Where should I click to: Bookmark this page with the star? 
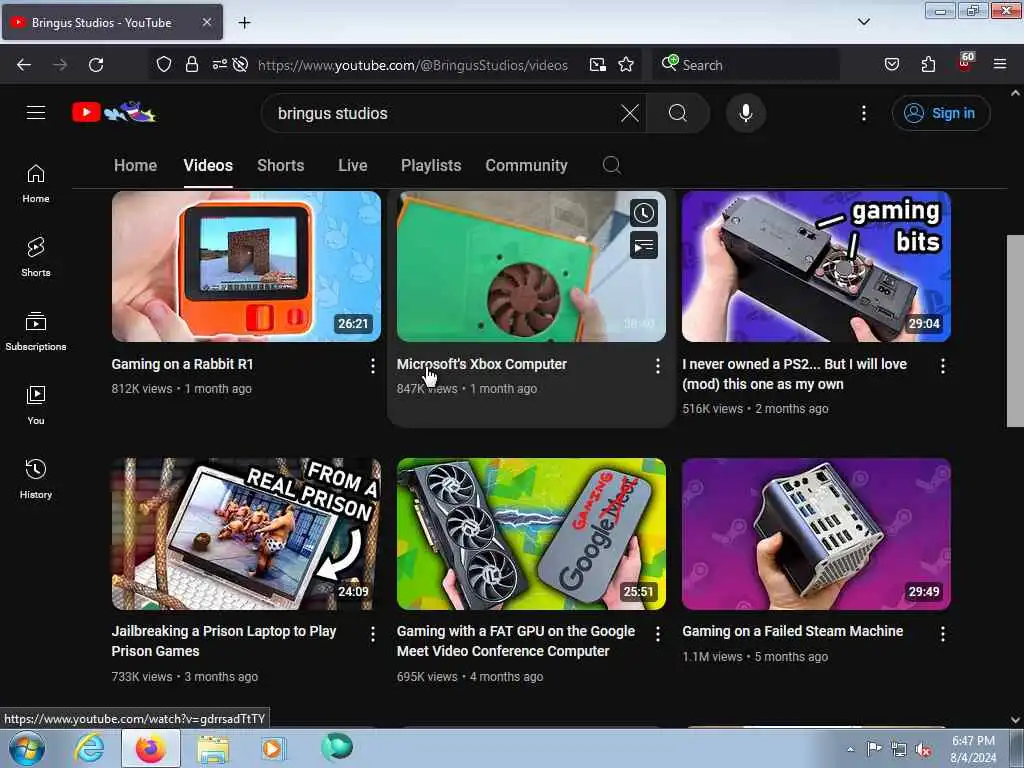[x=626, y=65]
